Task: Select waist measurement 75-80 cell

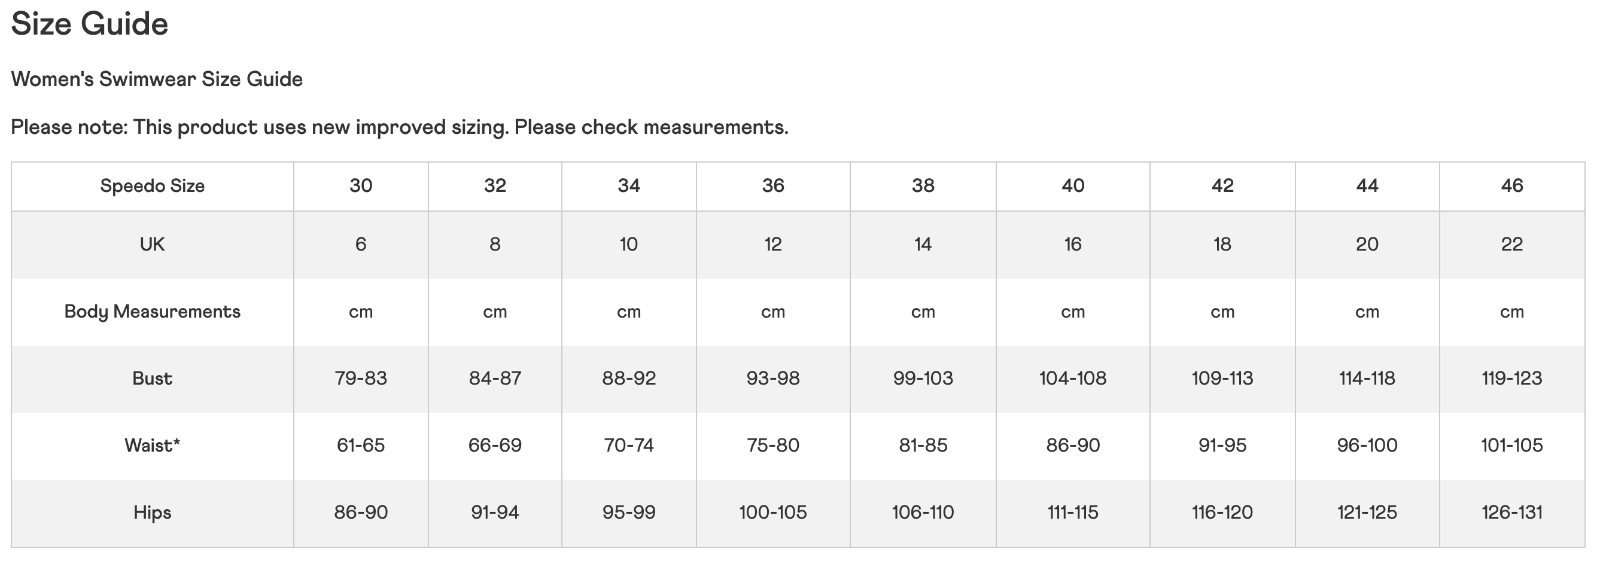Action: pyautogui.click(x=773, y=446)
